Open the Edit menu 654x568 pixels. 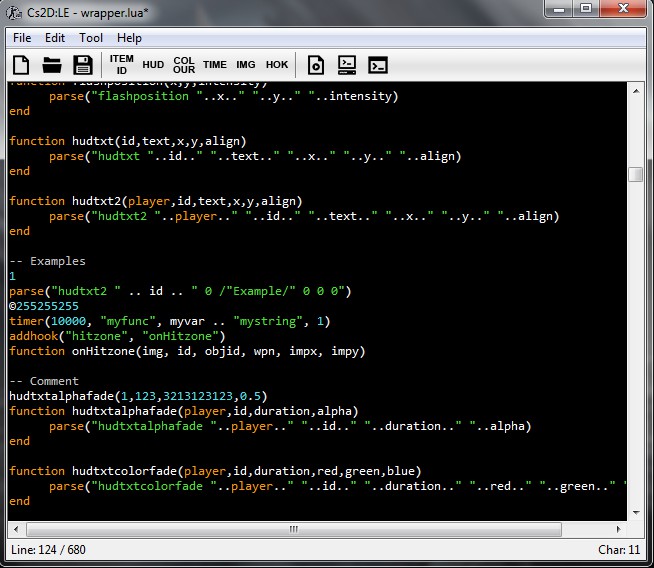click(55, 38)
